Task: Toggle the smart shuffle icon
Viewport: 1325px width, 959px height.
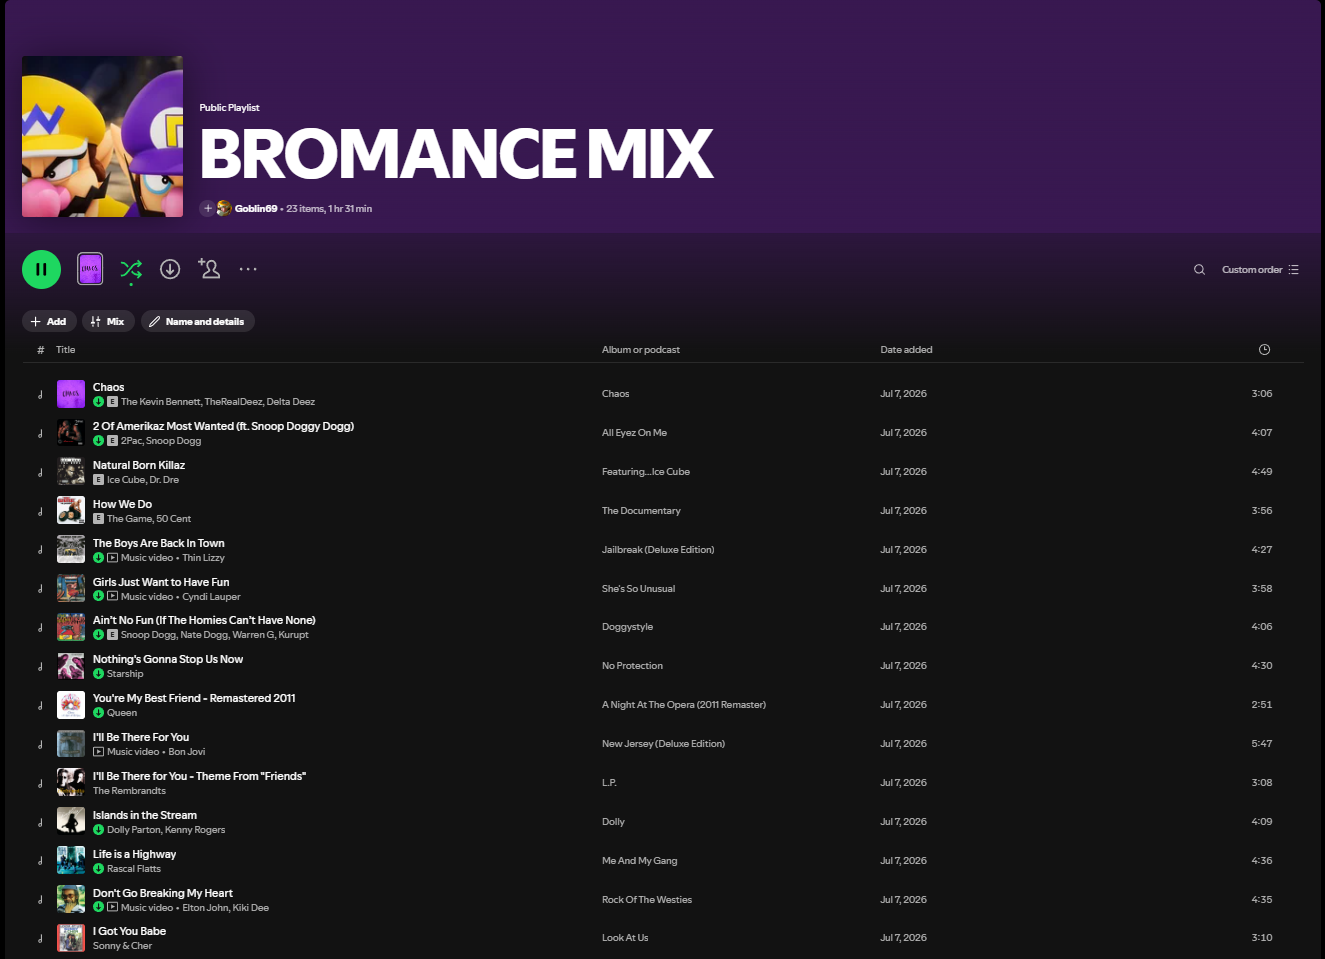Action: [131, 269]
